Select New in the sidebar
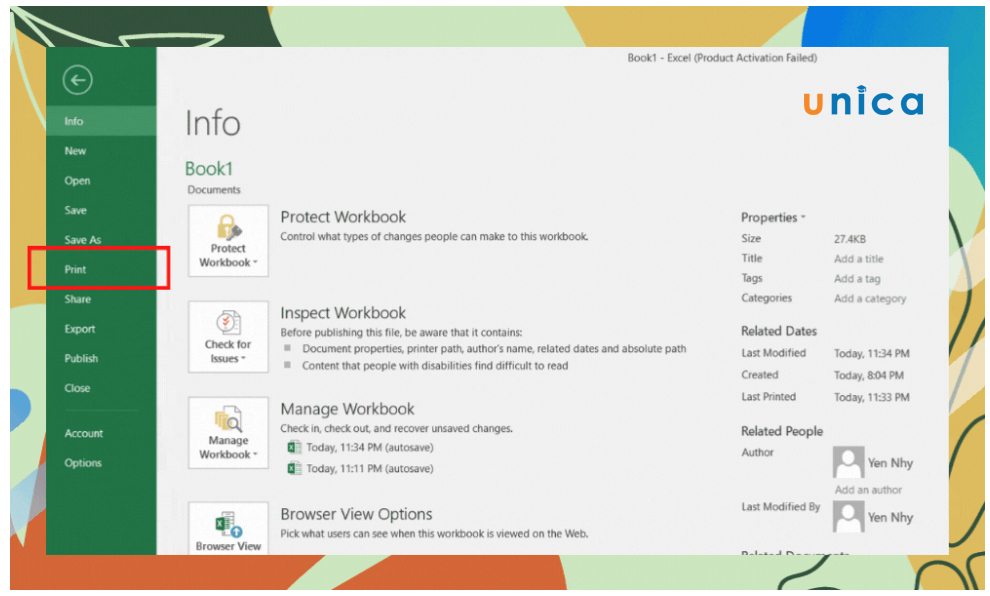990x596 pixels. [101, 151]
